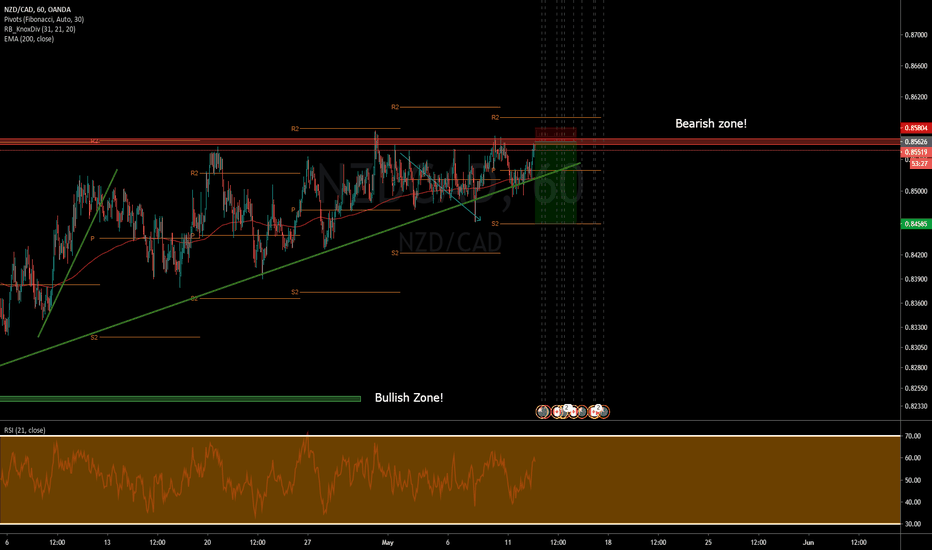
Task: Click the '13' date on time axis
Action: coord(107,542)
